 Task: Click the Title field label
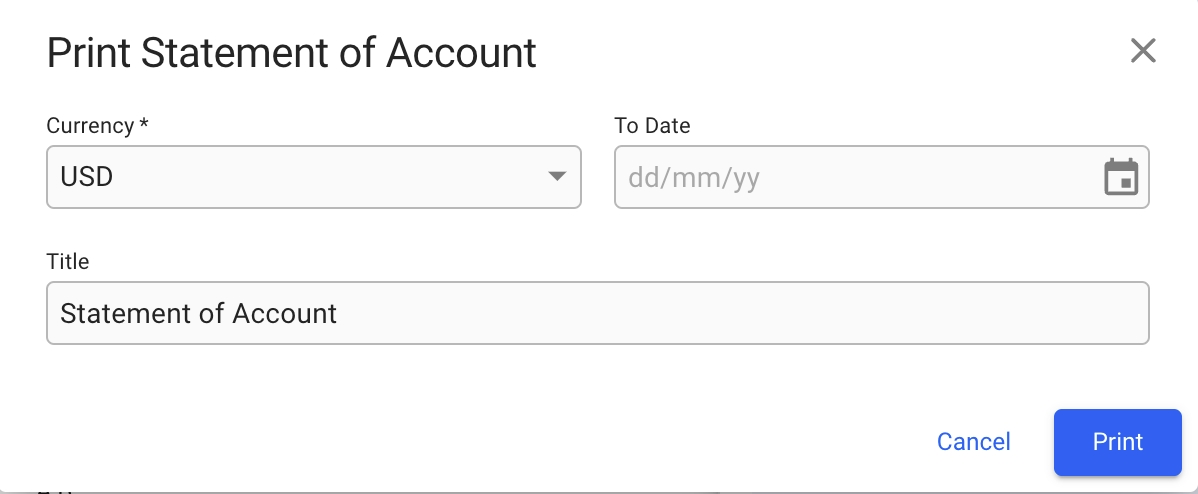[68, 262]
